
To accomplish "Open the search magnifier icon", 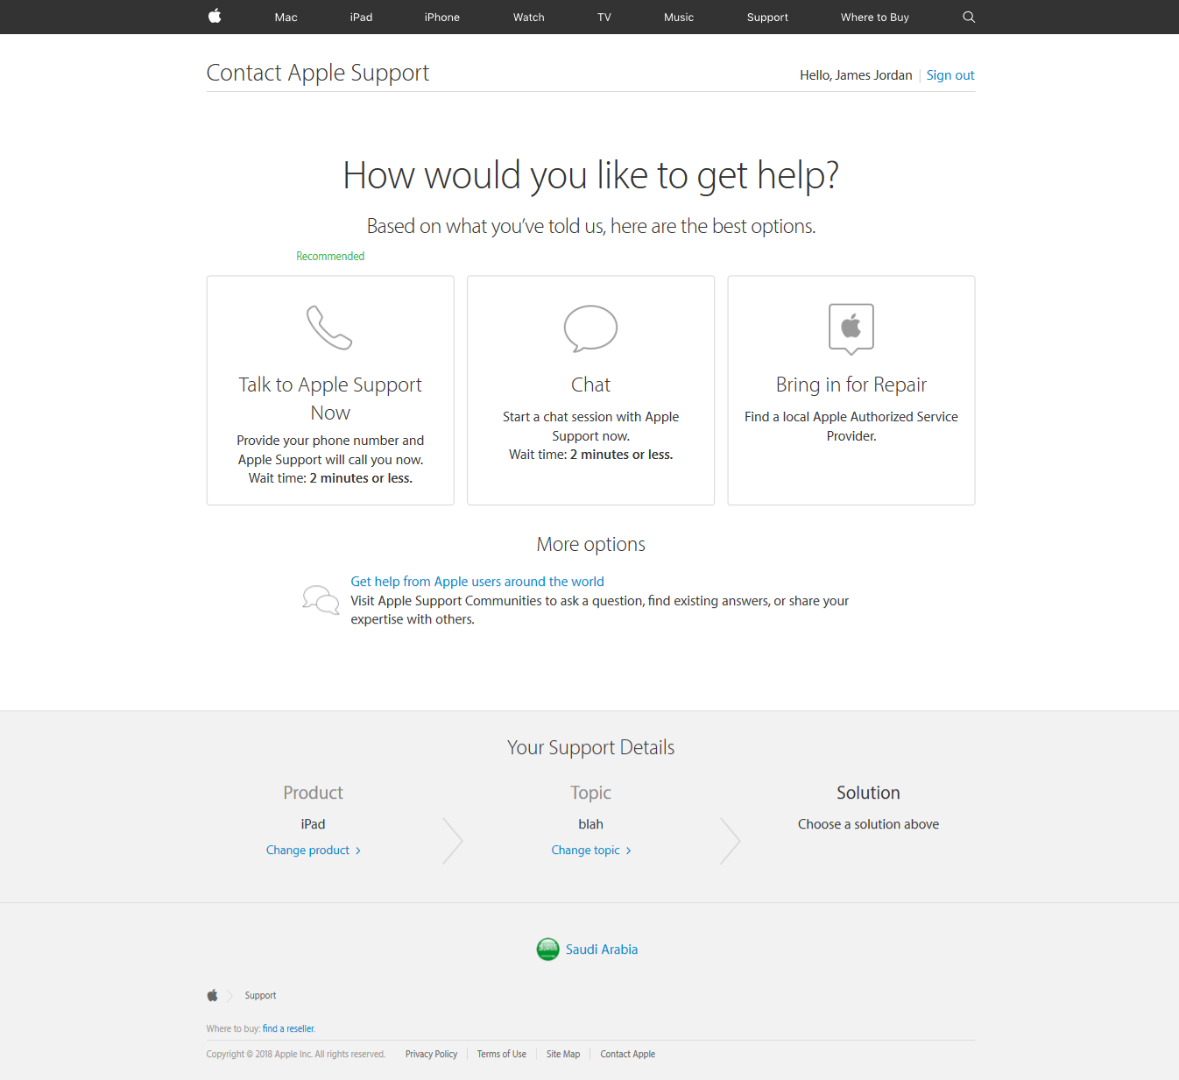I will [968, 17].
